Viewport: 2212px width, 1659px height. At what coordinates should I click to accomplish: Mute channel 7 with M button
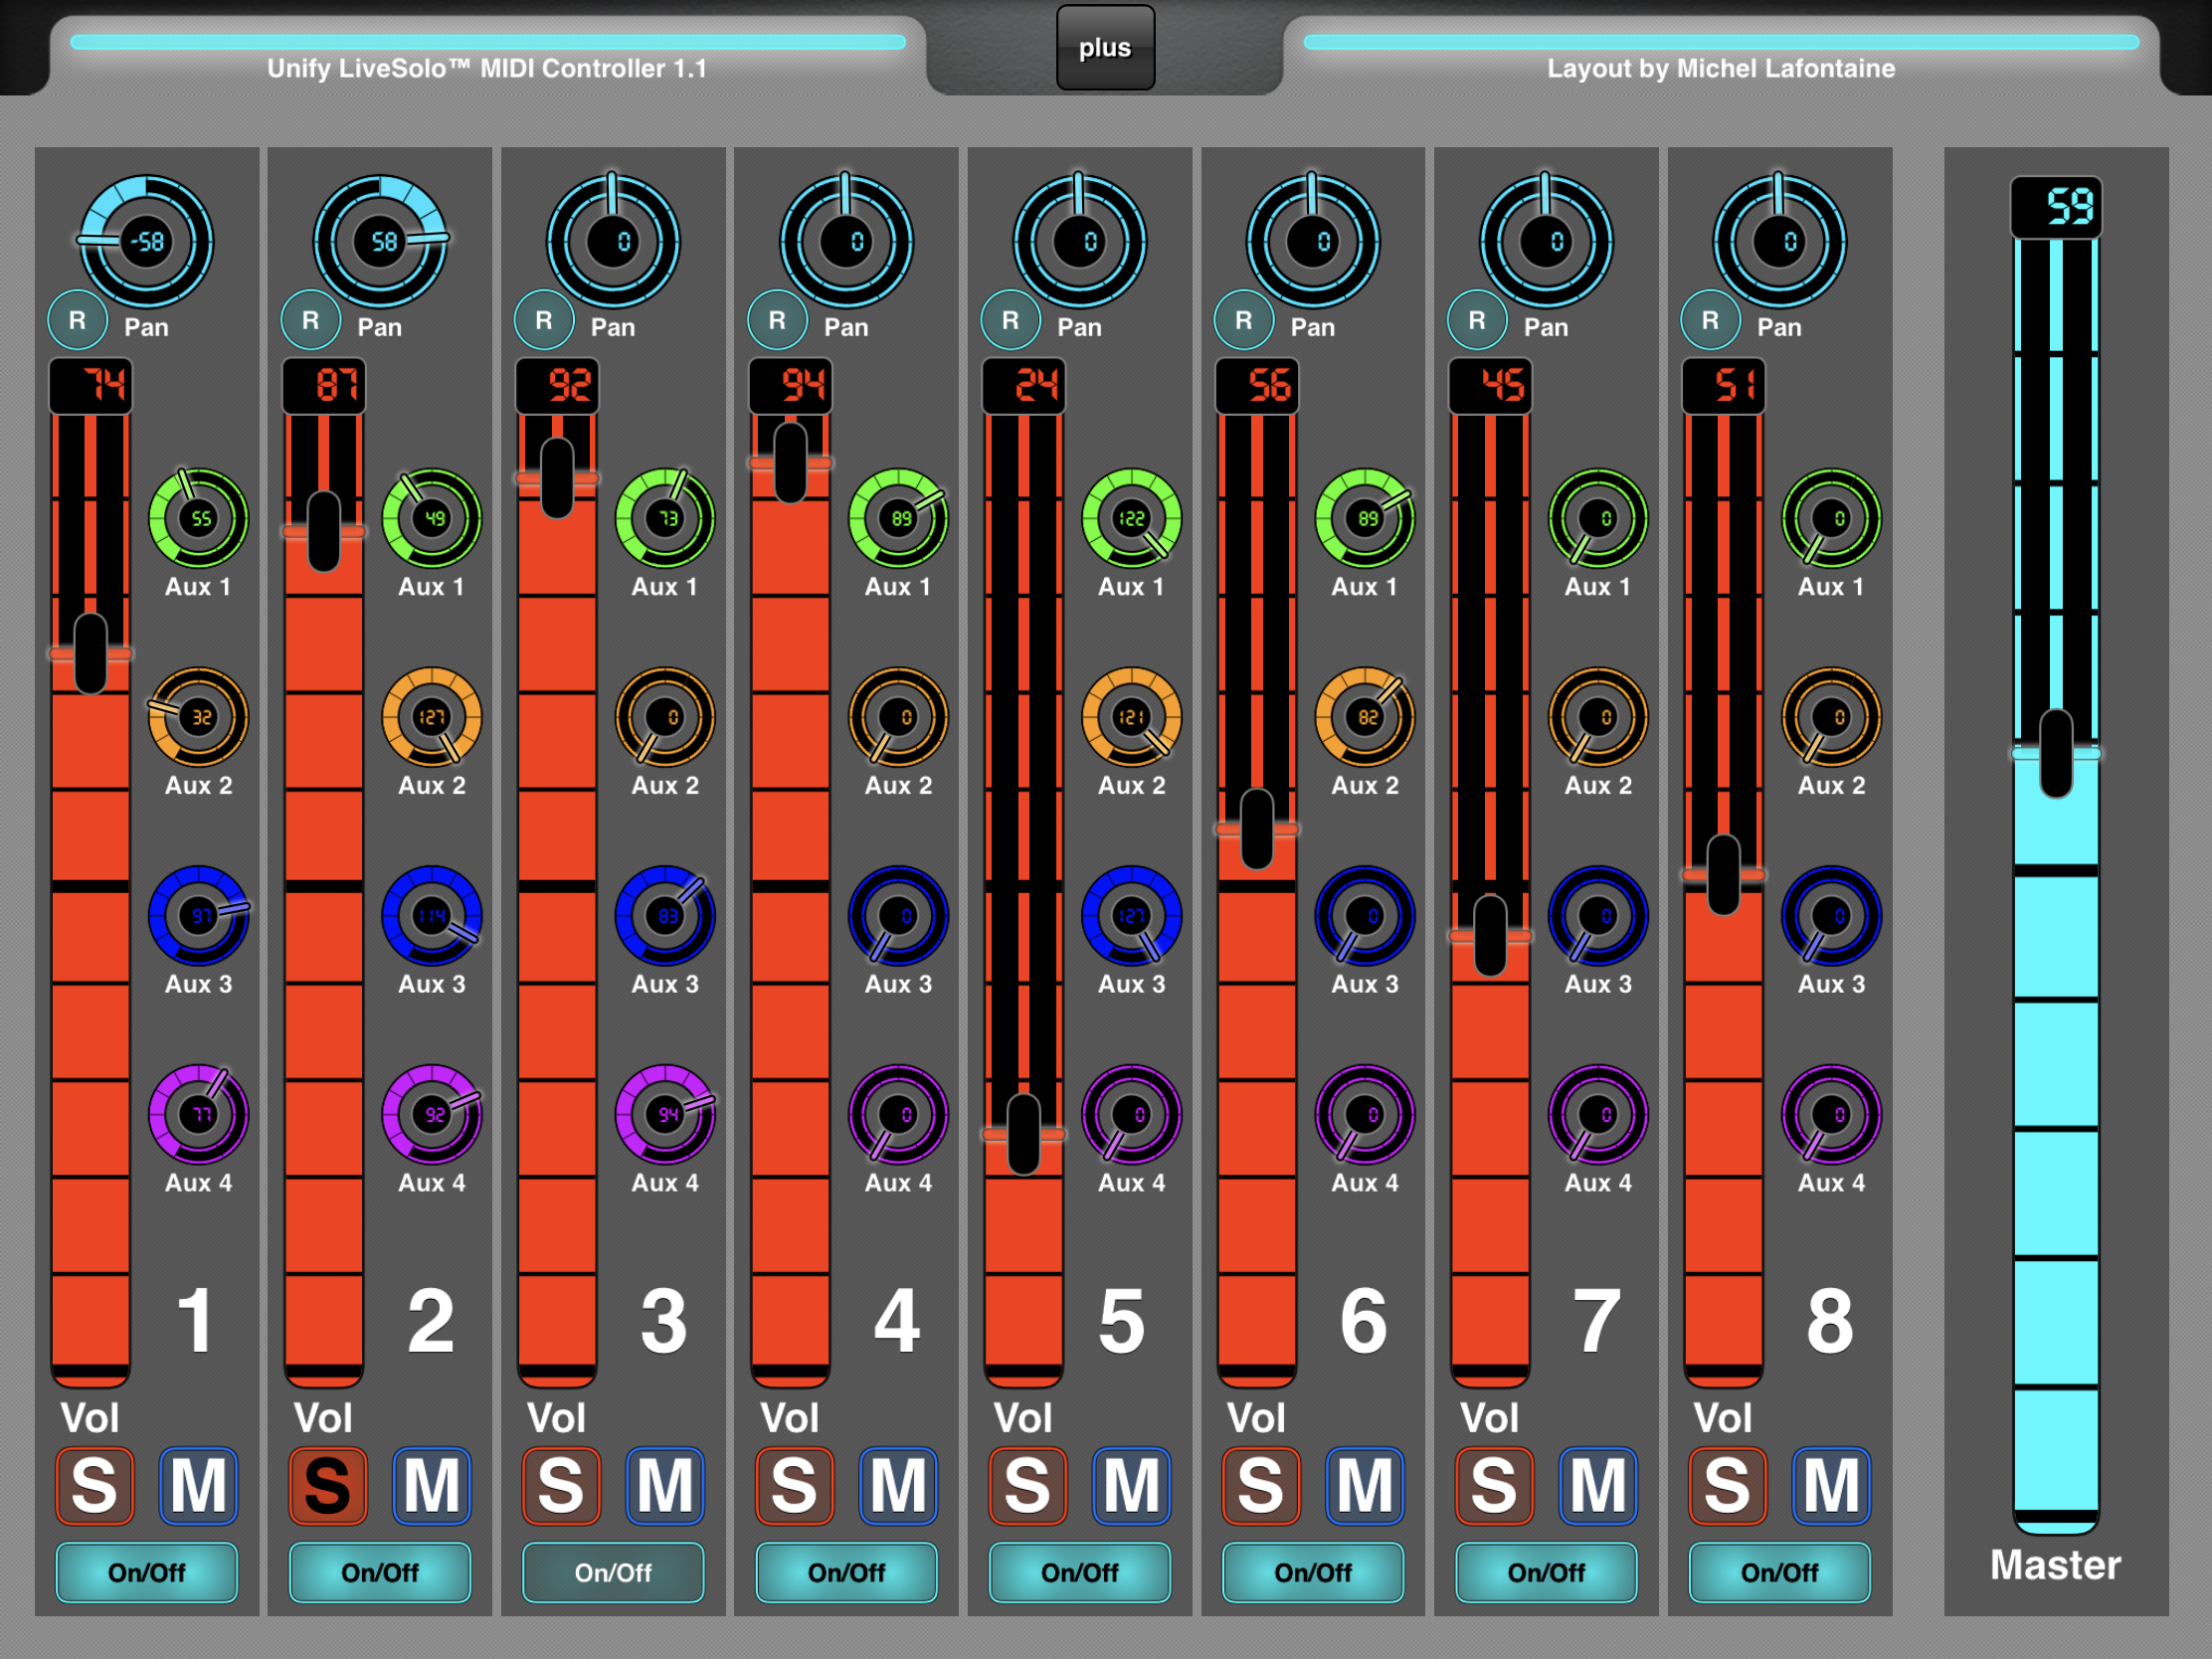[x=1598, y=1486]
